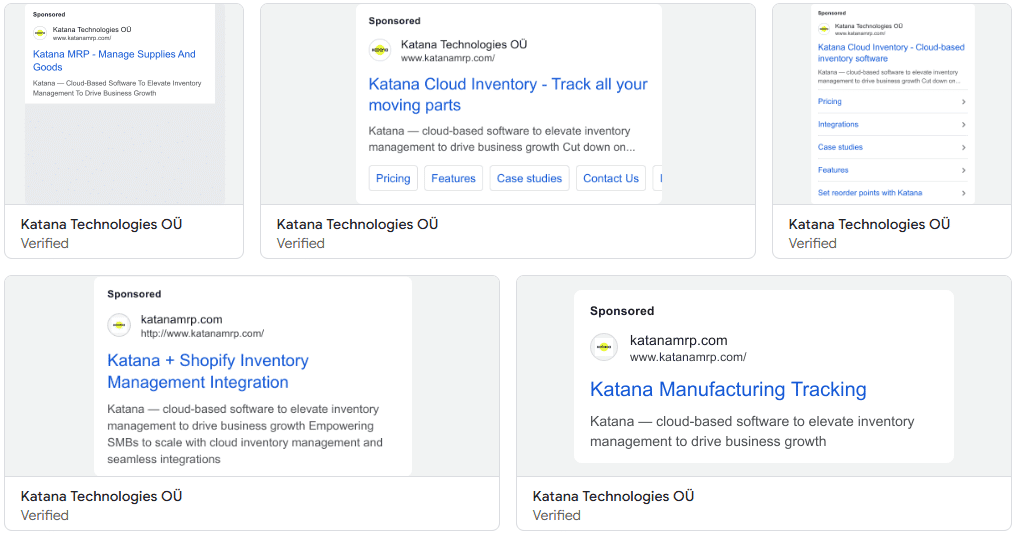The height and width of the screenshot is (535, 1014).
Task: Click 'Katana Technologies OÜ' label under Manufacturing Tracking ad
Action: point(613,496)
